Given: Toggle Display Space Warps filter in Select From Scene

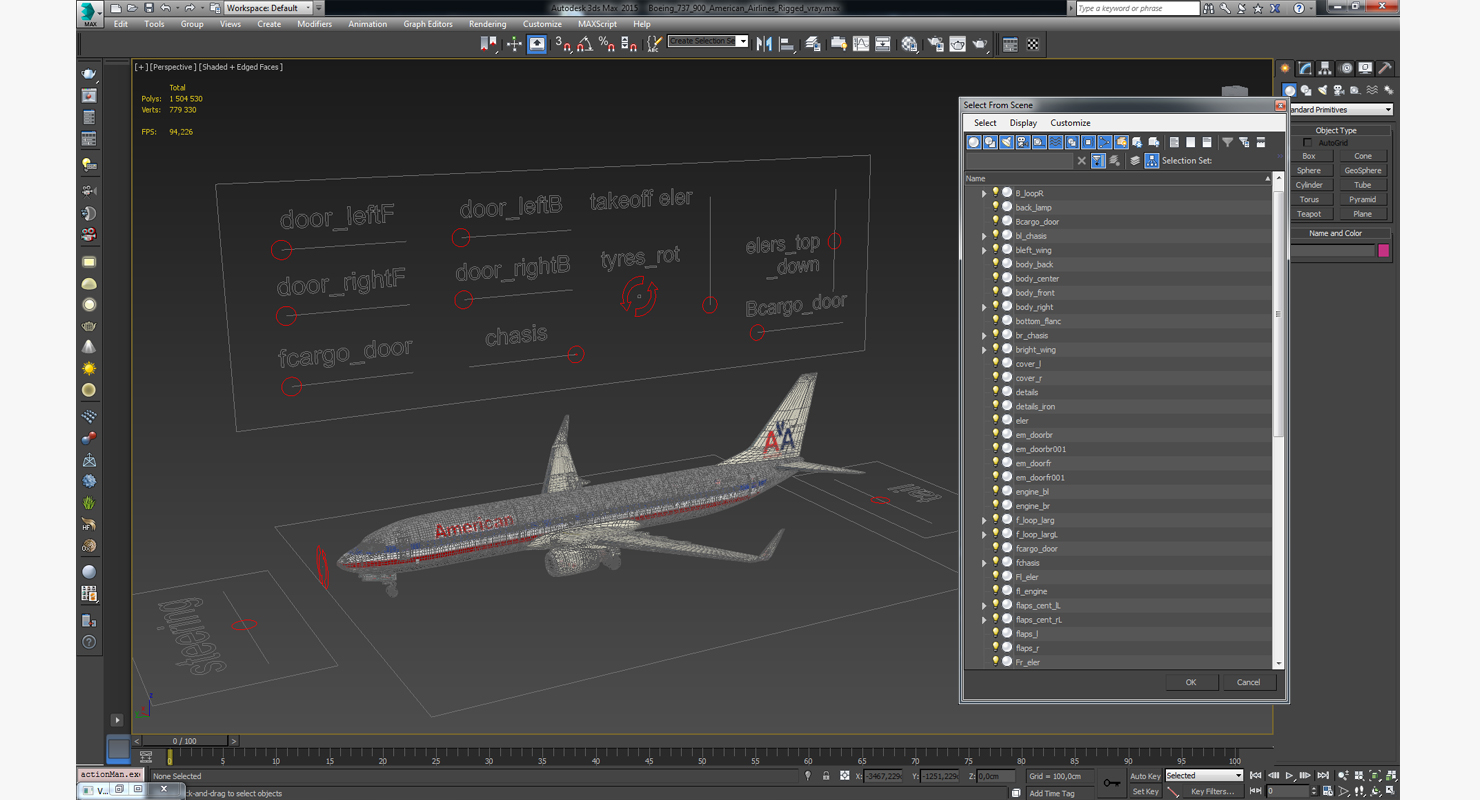Looking at the screenshot, I should pyautogui.click(x=1056, y=142).
